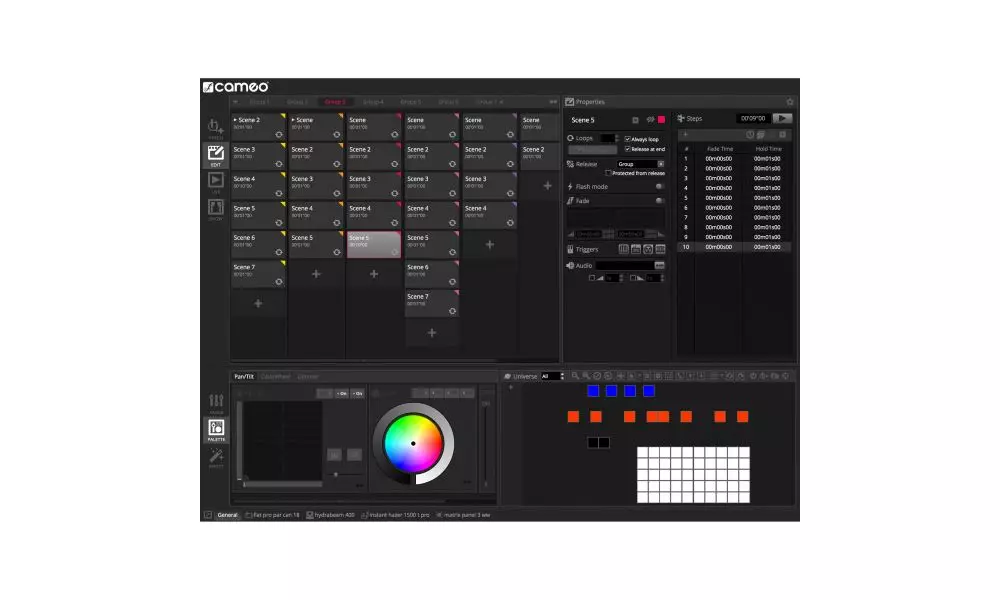Select the highlighted Scene 5 tile
The width and height of the screenshot is (1000, 600).
point(374,245)
